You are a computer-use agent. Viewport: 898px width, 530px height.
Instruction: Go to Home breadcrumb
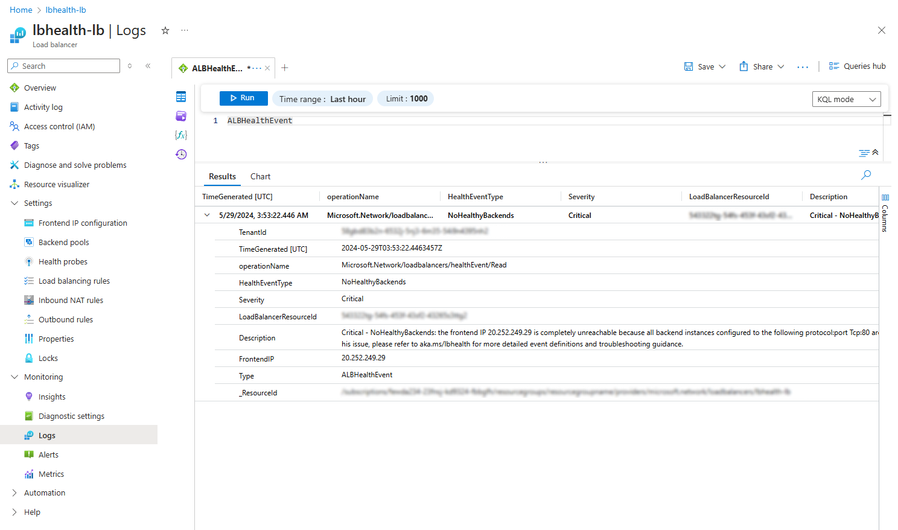tap(21, 10)
